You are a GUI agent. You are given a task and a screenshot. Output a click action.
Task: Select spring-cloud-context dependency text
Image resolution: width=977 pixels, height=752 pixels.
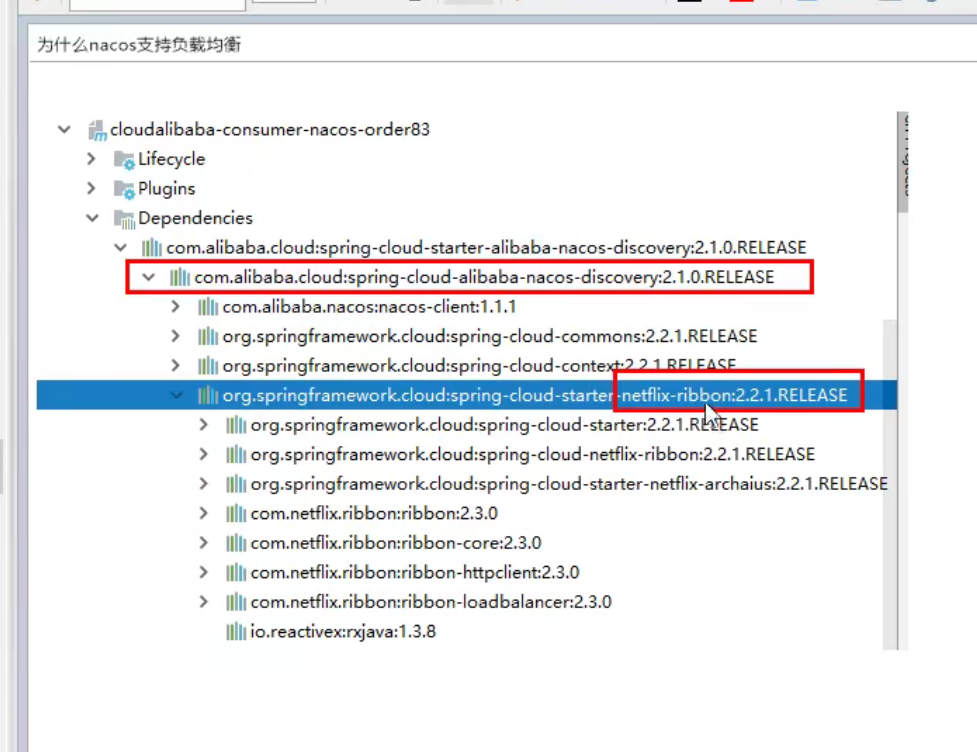click(479, 366)
